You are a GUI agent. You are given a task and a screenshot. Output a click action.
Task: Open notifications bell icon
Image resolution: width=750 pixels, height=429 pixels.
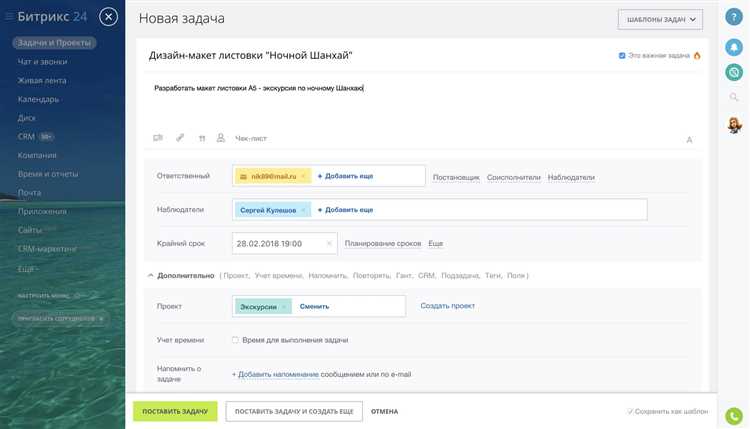point(734,47)
